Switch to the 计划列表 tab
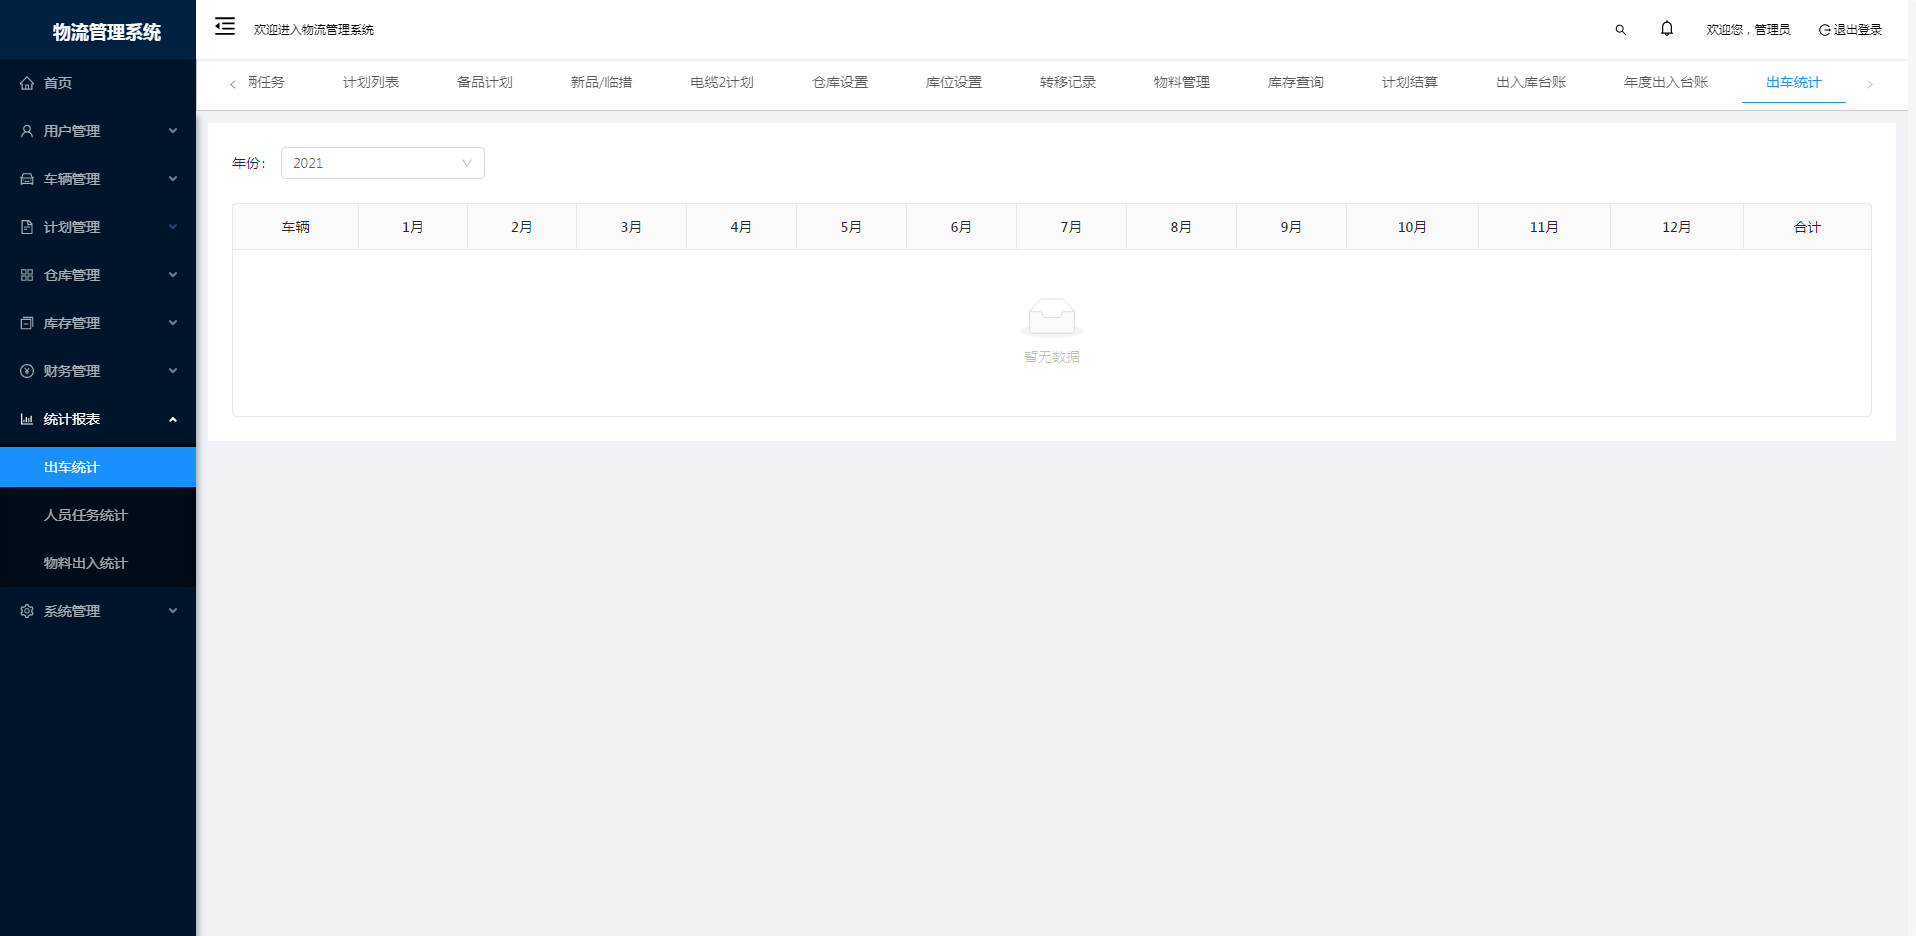The image size is (1916, 936). (x=370, y=82)
